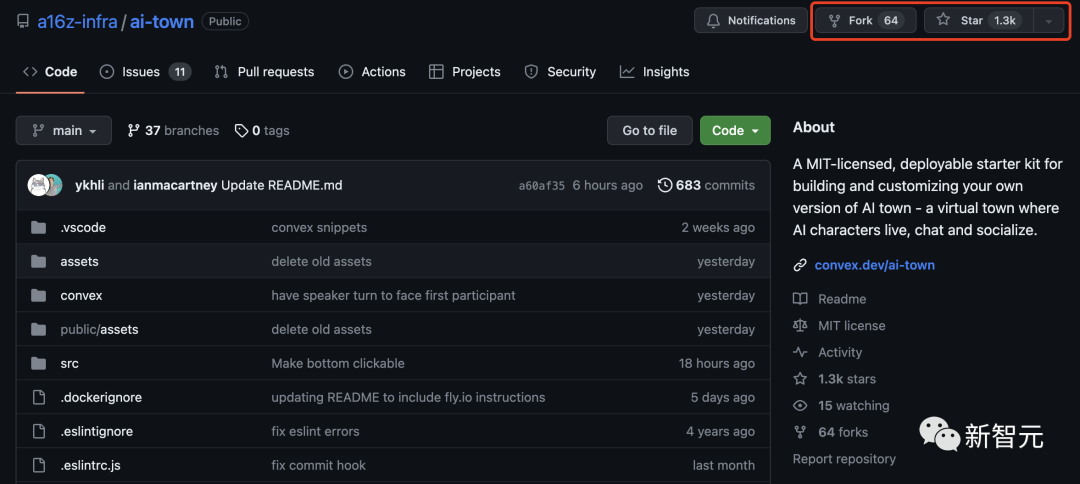Switch to the Security tab
The height and width of the screenshot is (484, 1080).
coord(560,72)
